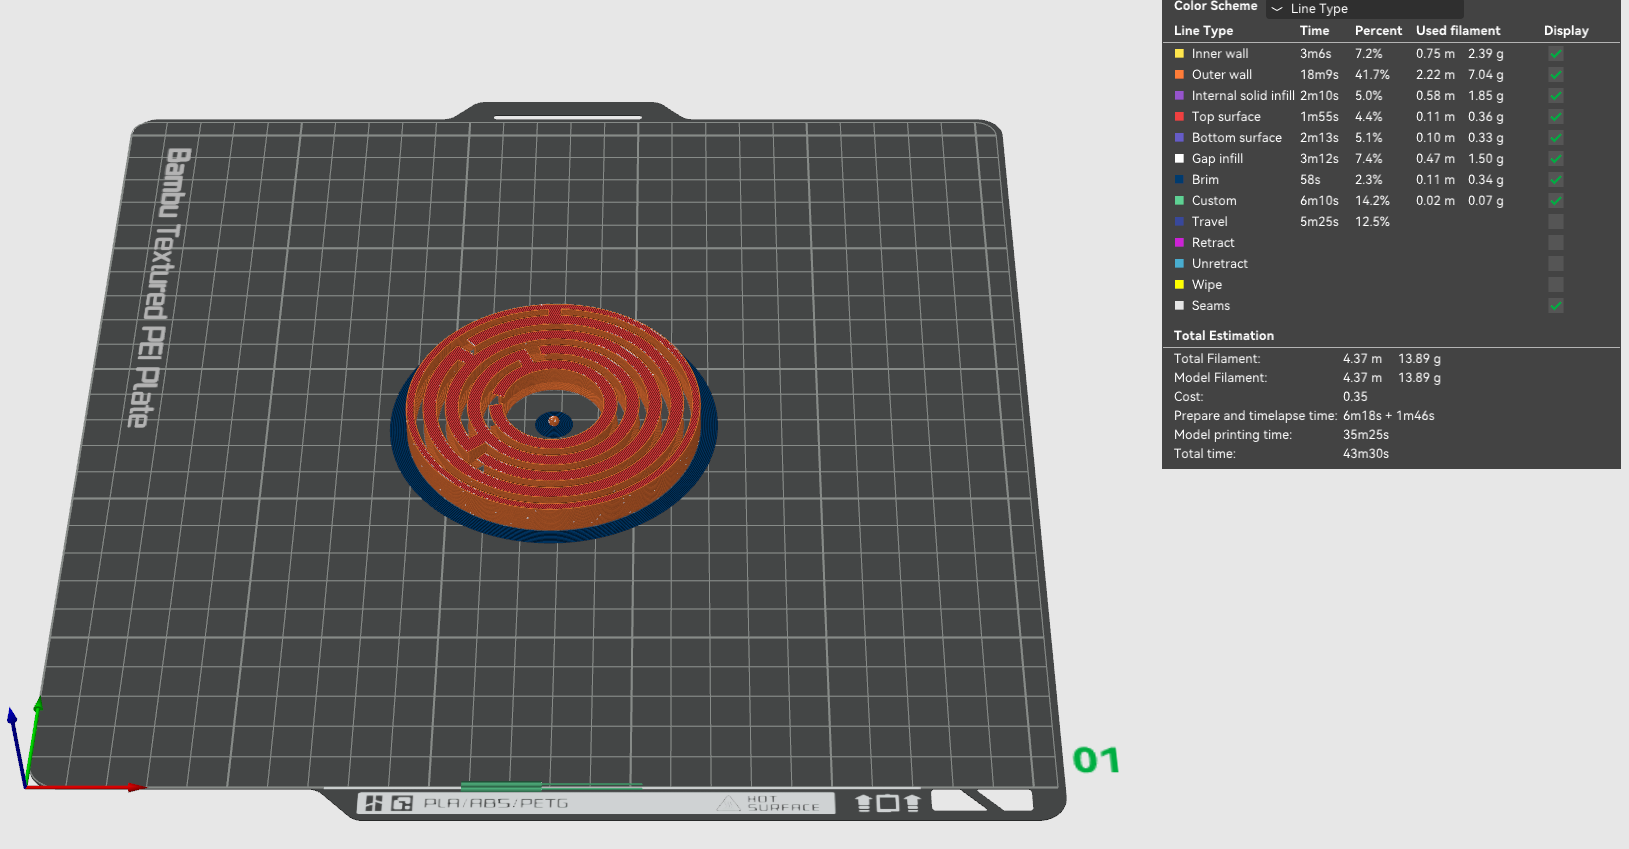Viewport: 1629px width, 849px height.
Task: Hide Outer wall lines via Display checkbox
Action: (x=1555, y=75)
